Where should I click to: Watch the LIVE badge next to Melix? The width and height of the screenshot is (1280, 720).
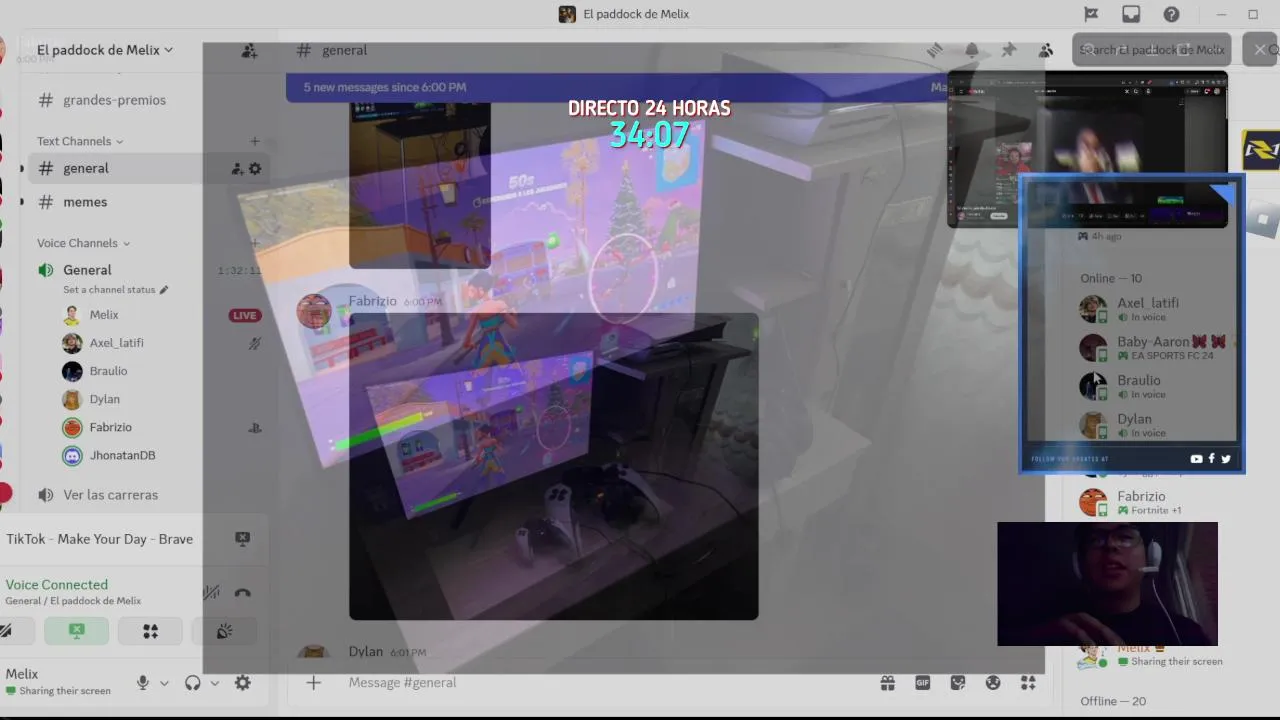click(x=244, y=315)
